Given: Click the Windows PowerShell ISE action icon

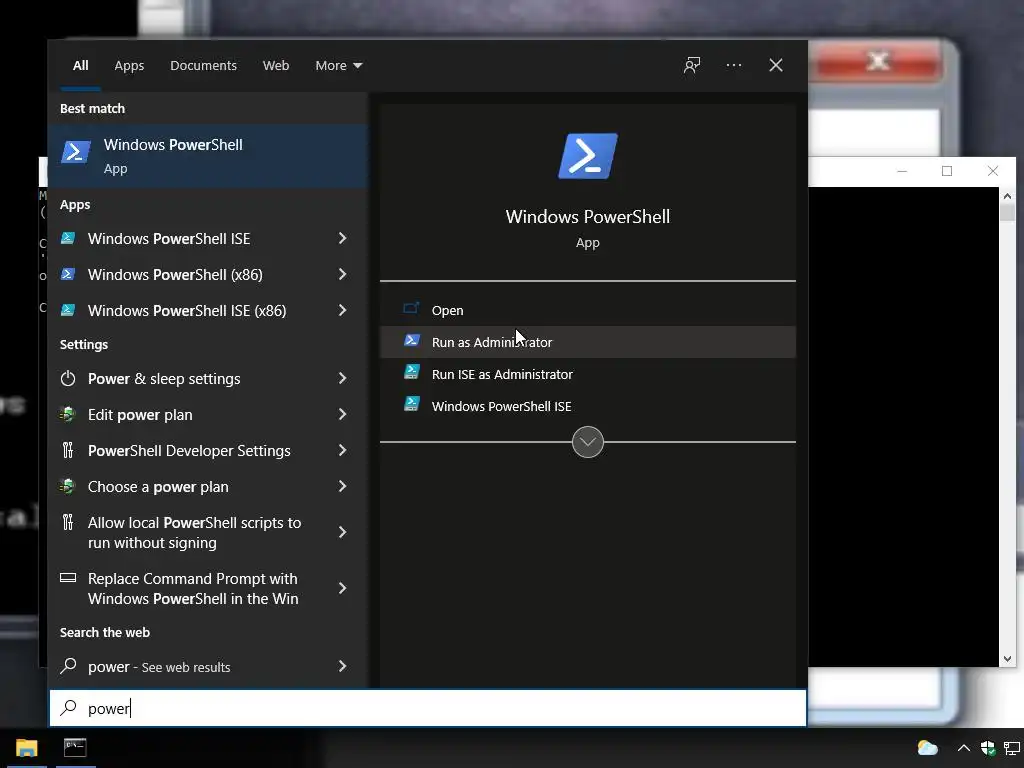Looking at the screenshot, I should [x=411, y=404].
